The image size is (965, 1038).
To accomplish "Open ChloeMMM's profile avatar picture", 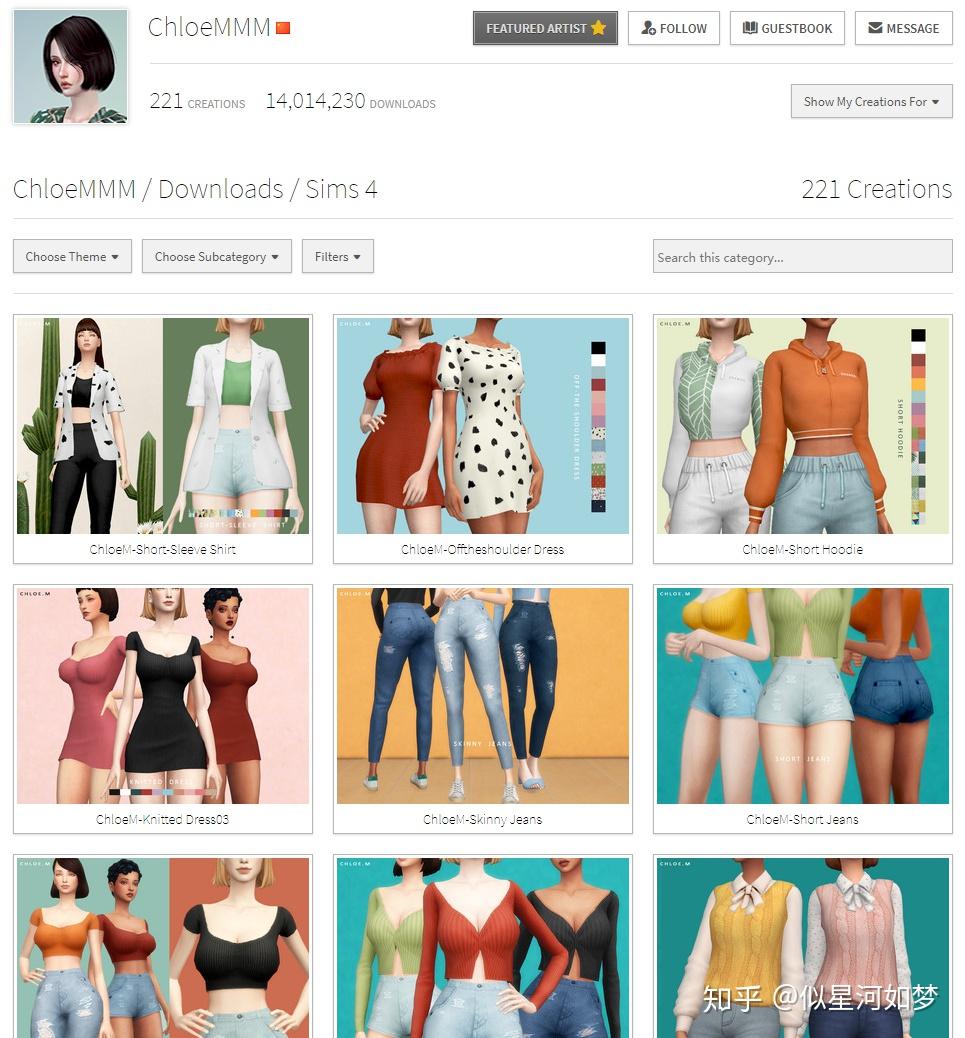I will [69, 65].
